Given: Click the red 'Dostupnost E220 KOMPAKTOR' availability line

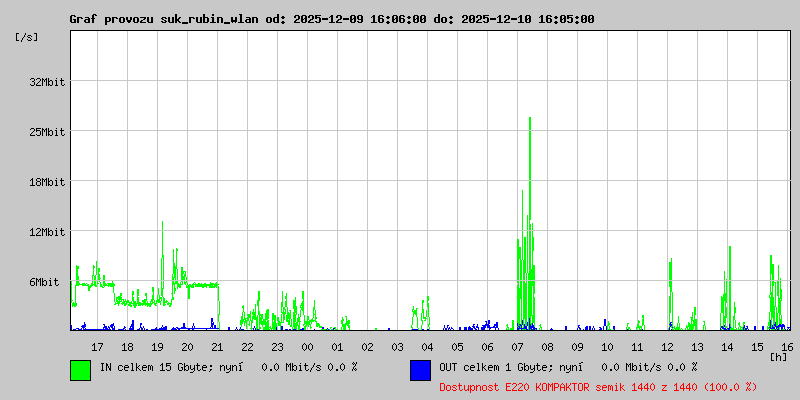Looking at the screenshot, I should pyautogui.click(x=598, y=387).
